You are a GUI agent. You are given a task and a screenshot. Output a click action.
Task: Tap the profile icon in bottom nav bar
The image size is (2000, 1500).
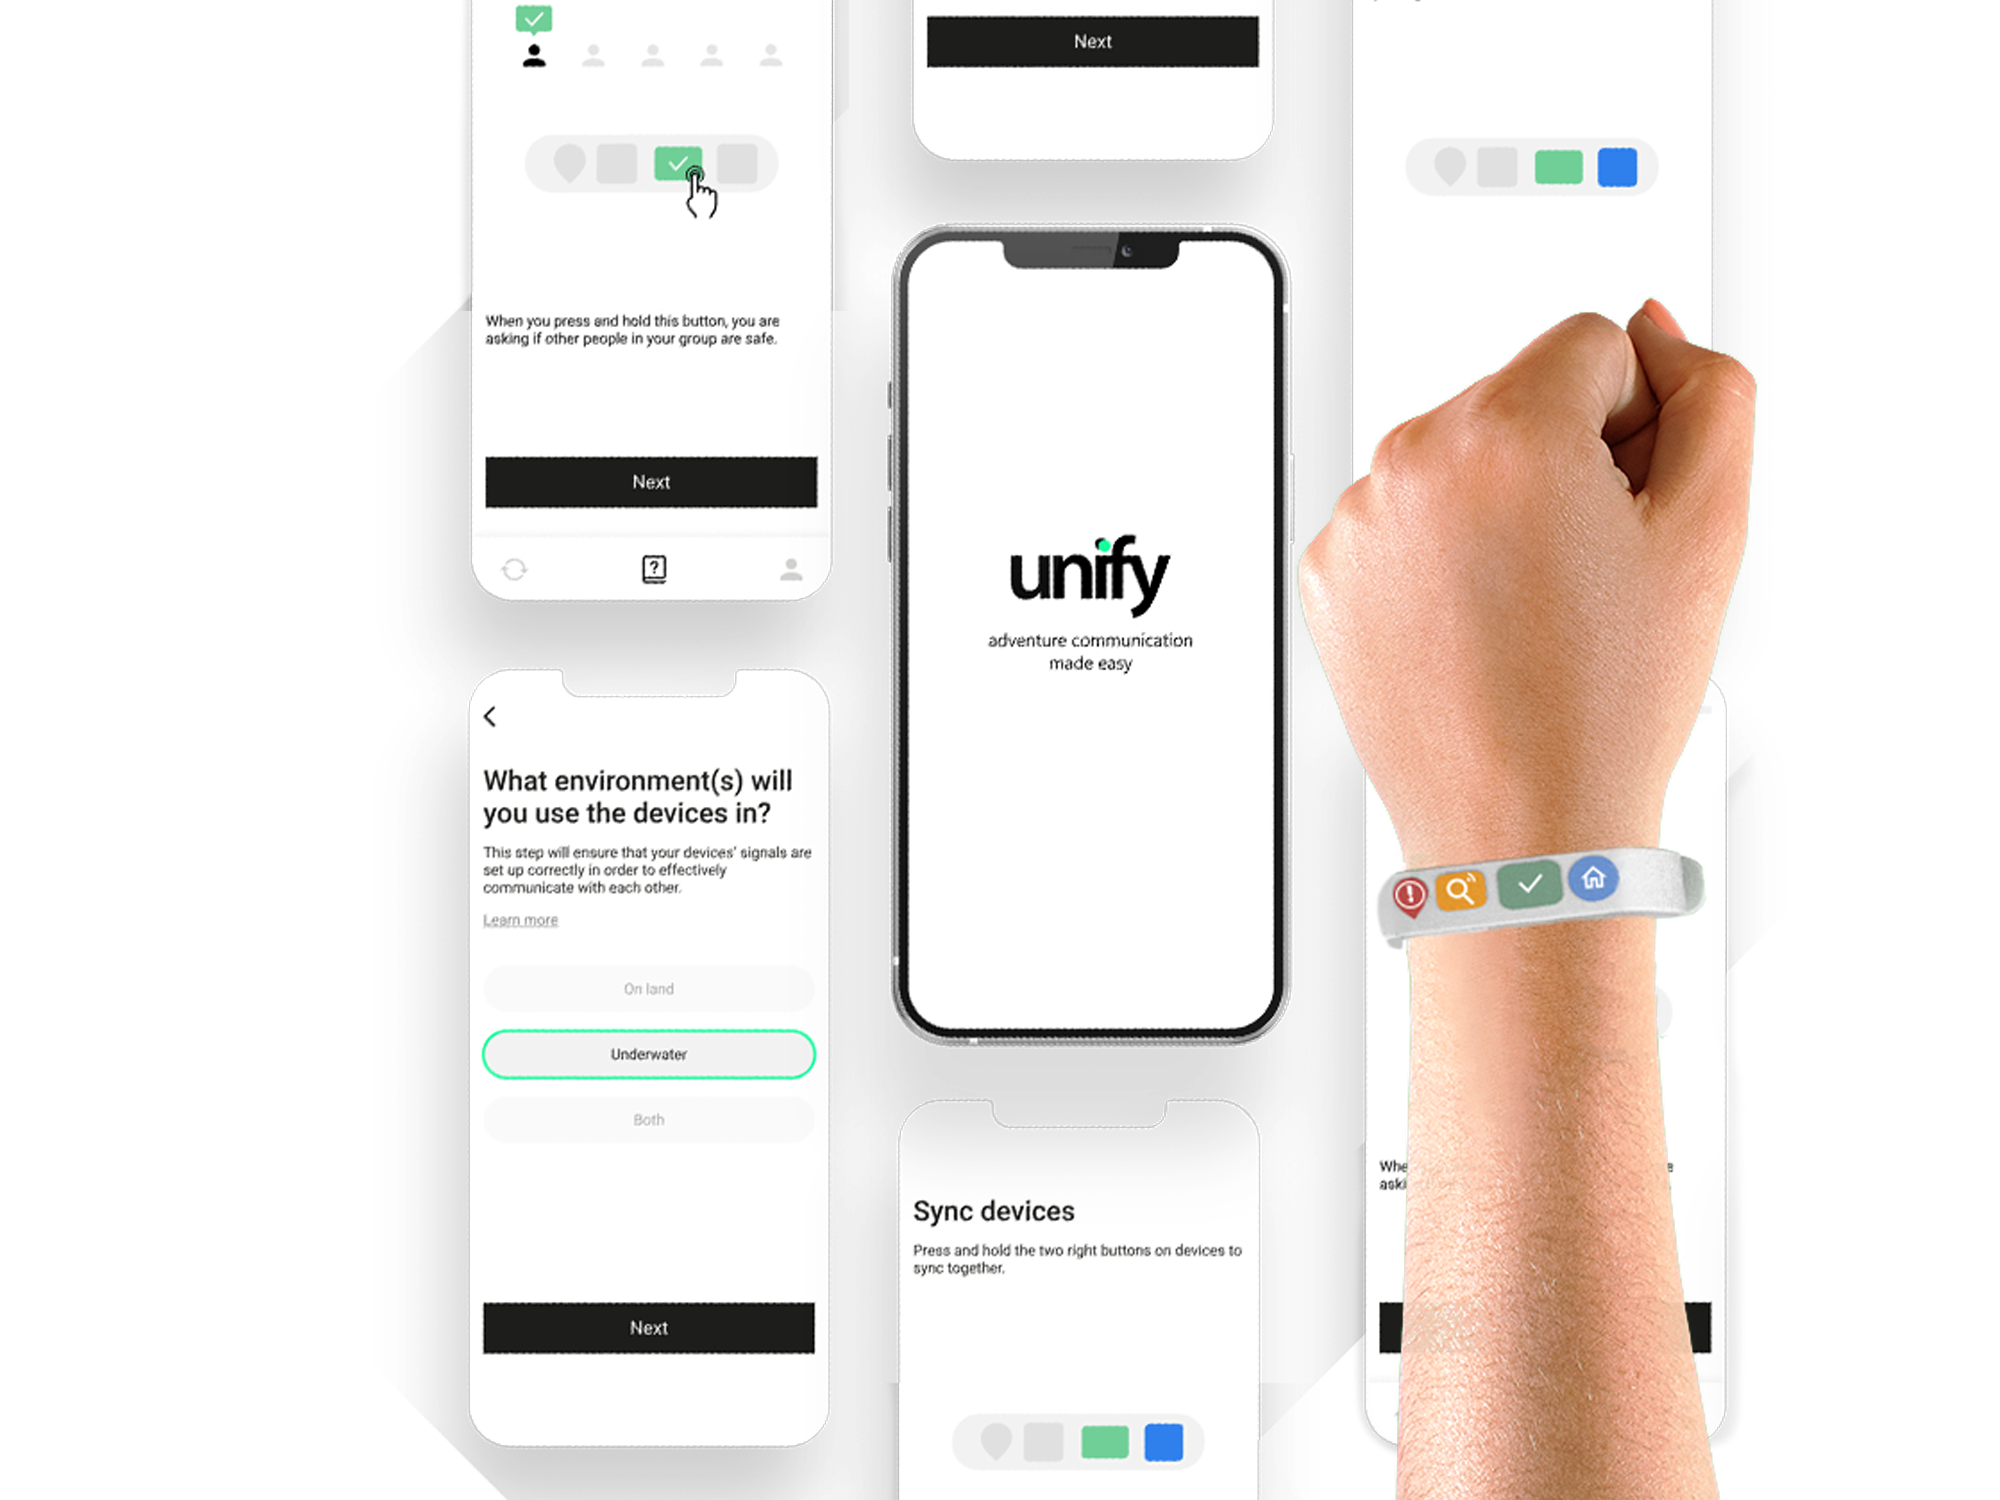pos(789,569)
